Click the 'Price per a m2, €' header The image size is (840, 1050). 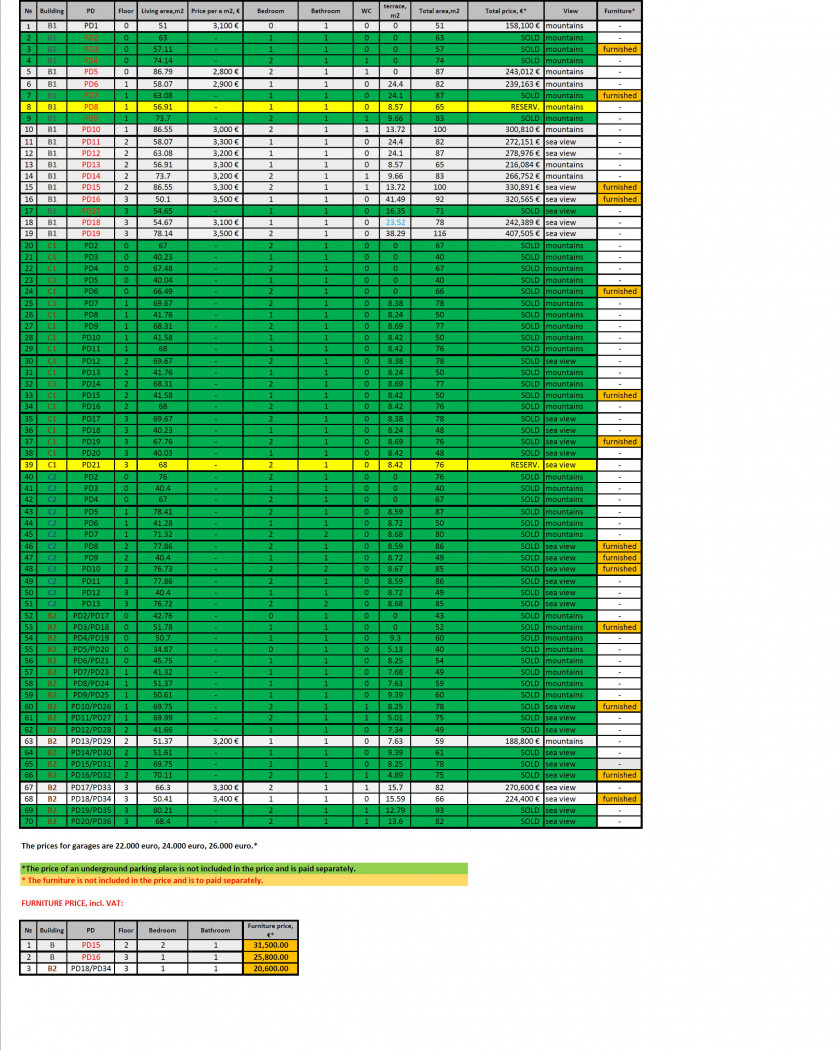pos(215,11)
